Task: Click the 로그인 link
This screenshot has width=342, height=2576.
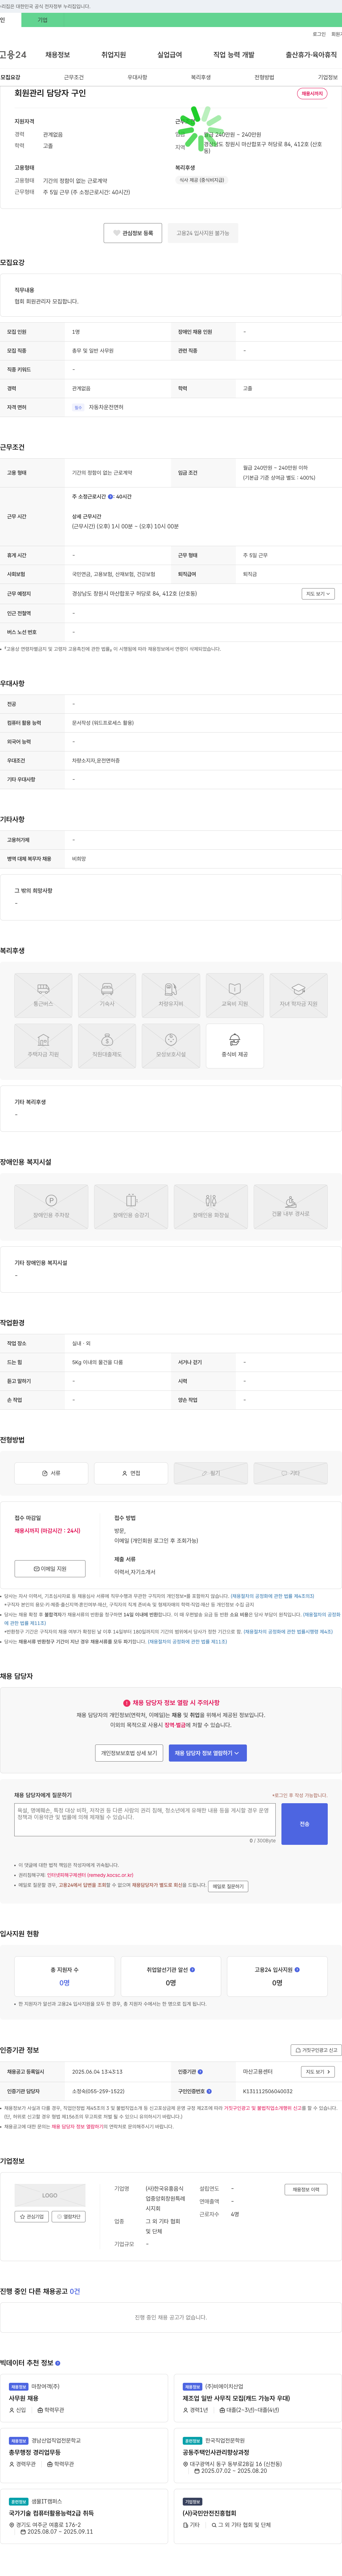Action: pos(319,34)
